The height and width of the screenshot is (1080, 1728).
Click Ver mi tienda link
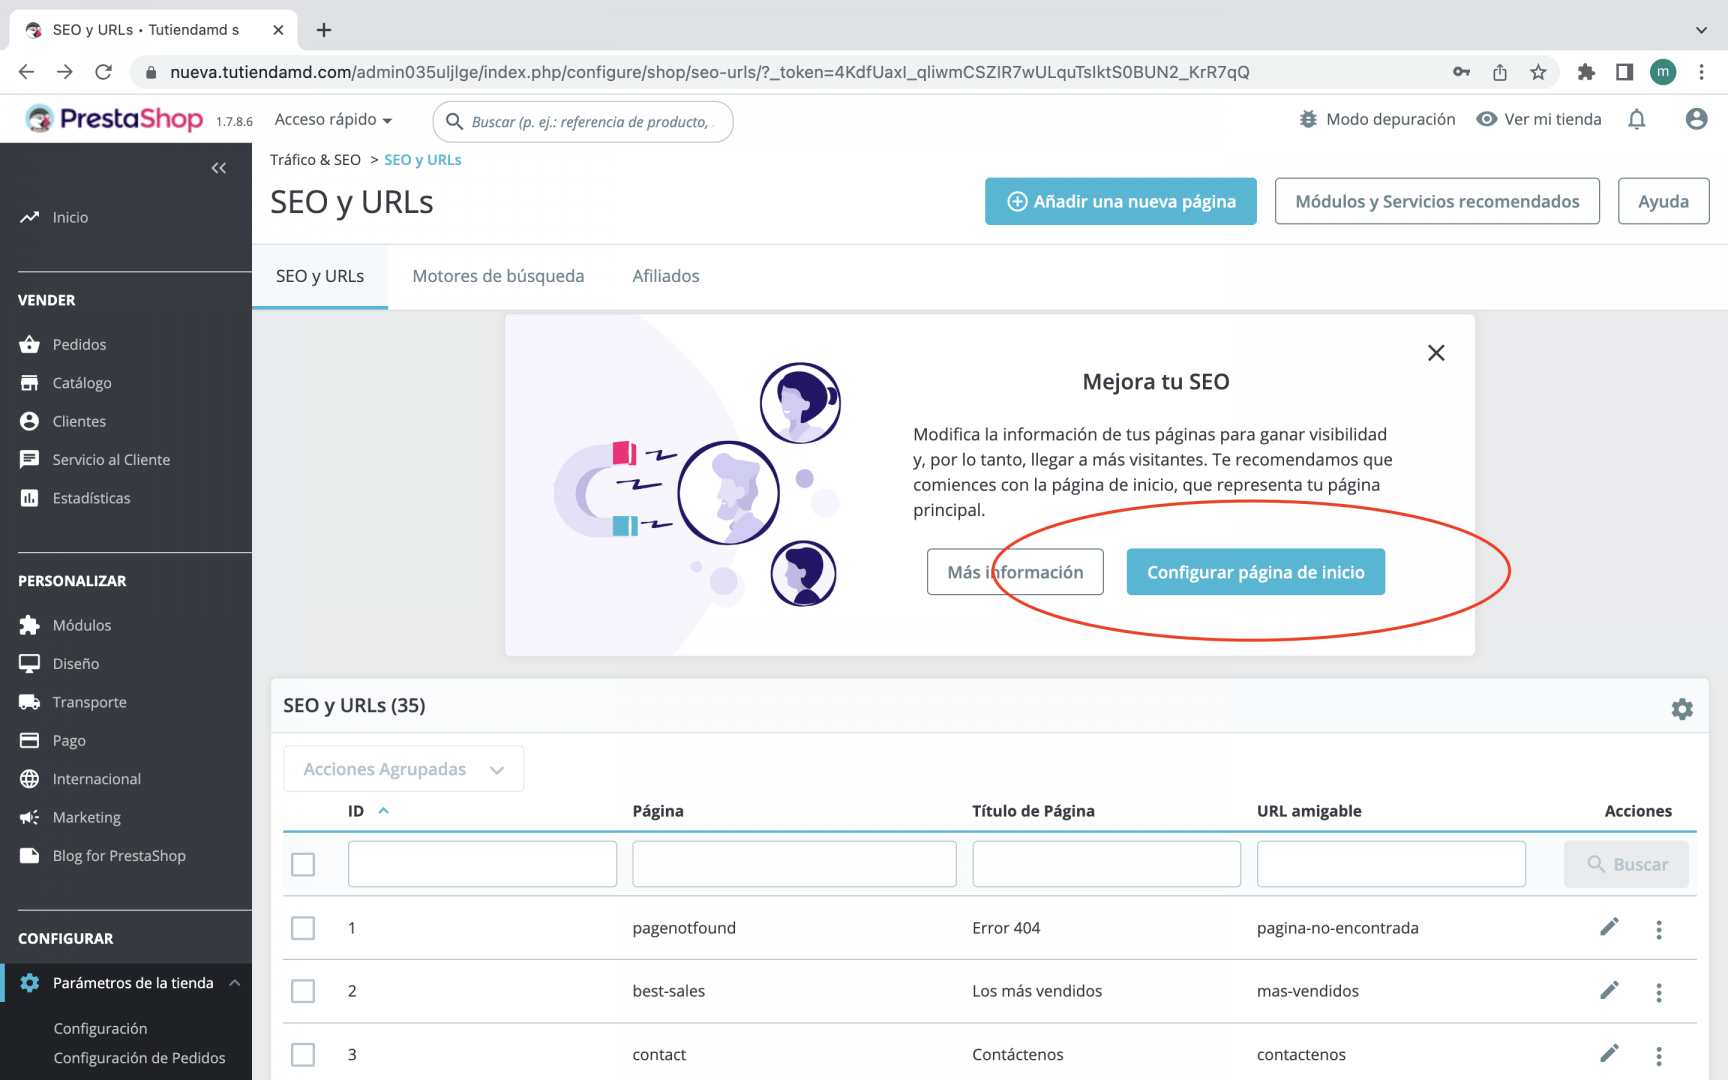coord(1539,119)
